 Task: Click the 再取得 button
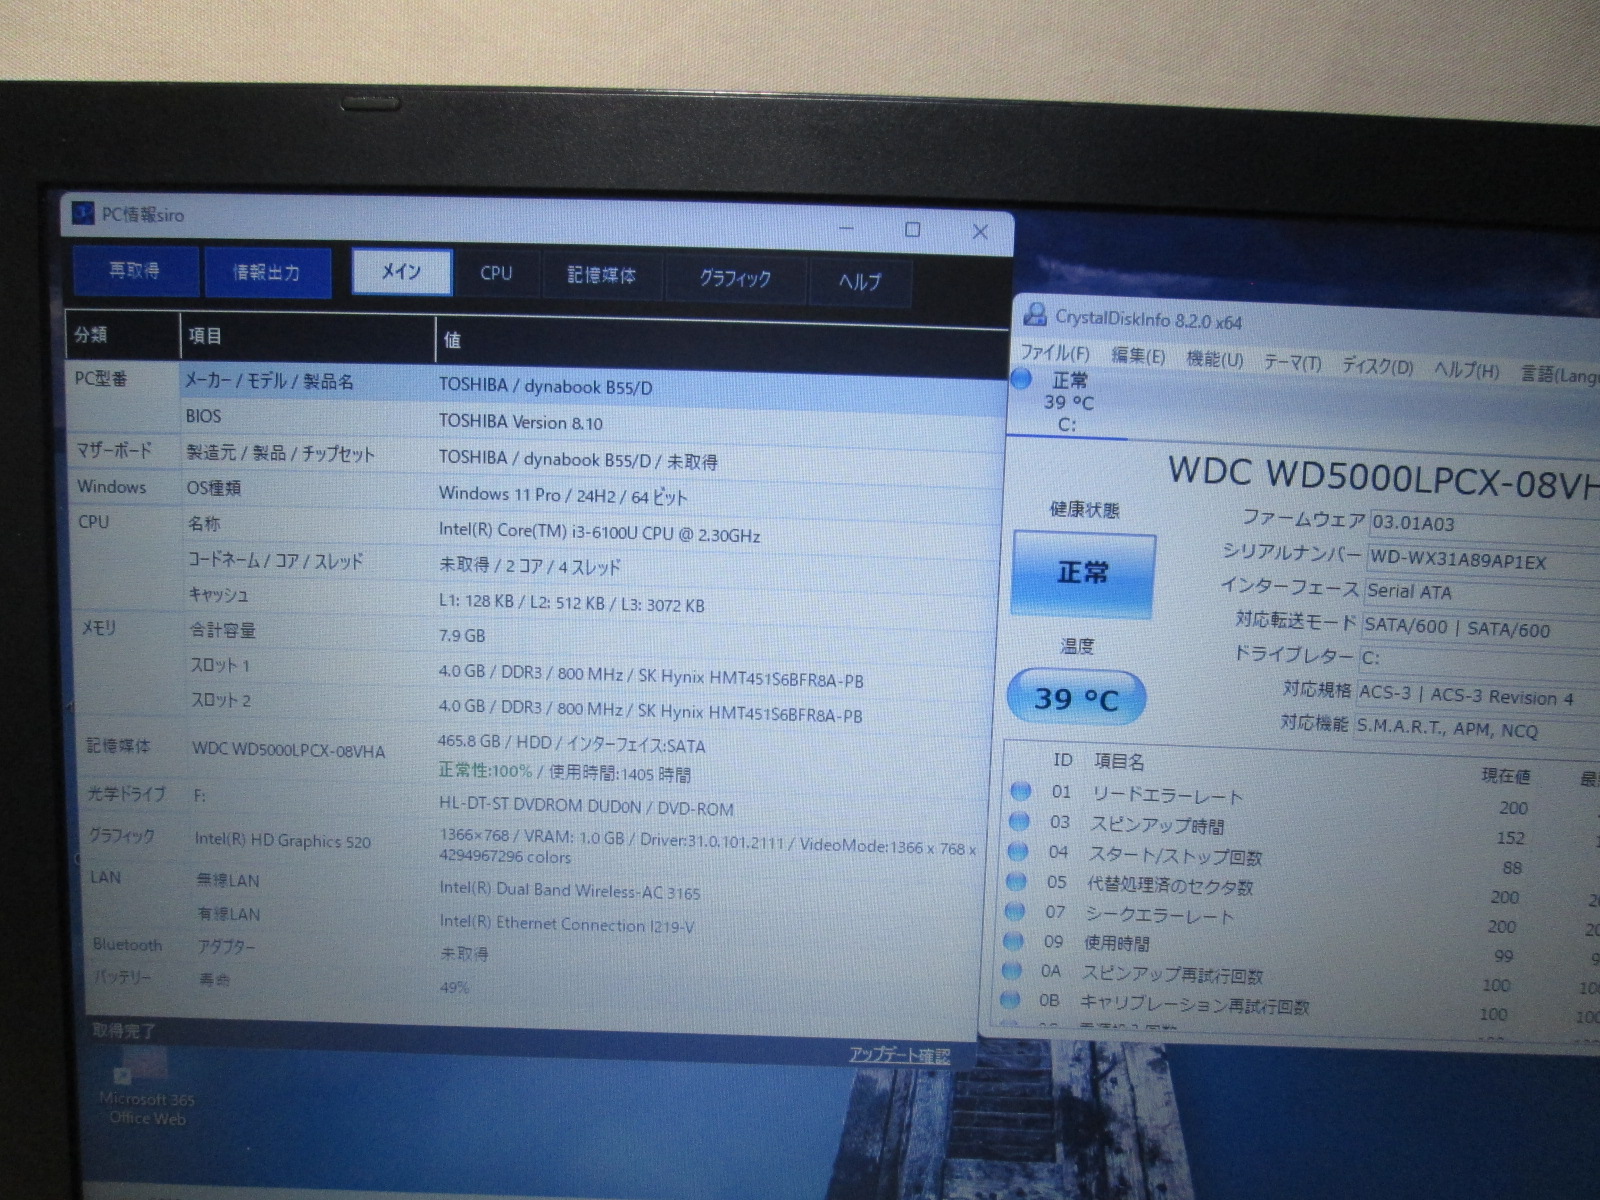135,270
